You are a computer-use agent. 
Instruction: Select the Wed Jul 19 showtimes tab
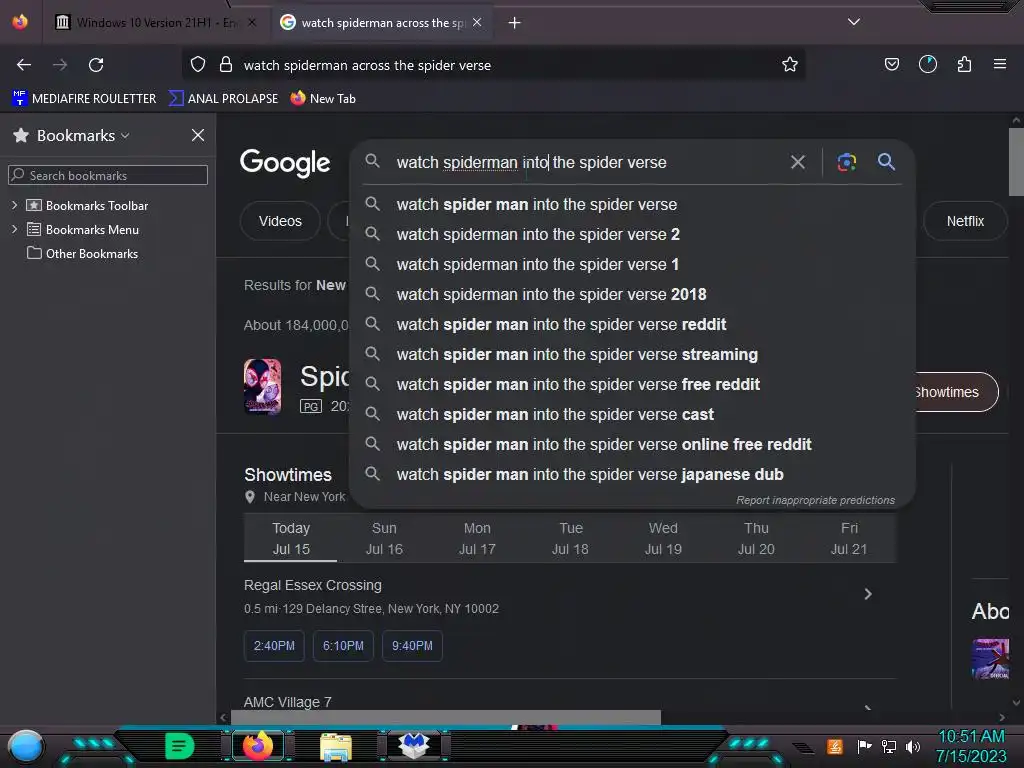[x=663, y=538]
